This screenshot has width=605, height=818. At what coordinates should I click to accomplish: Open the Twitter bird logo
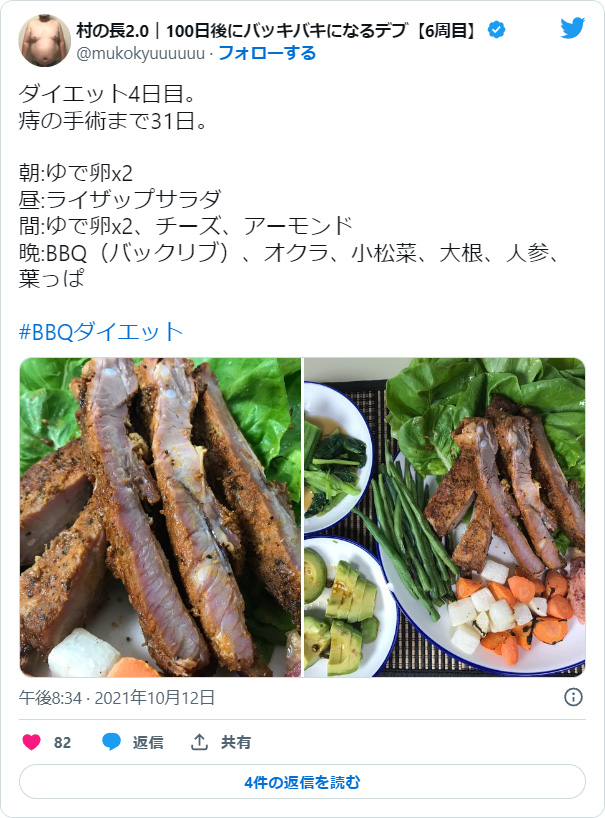pos(573,28)
